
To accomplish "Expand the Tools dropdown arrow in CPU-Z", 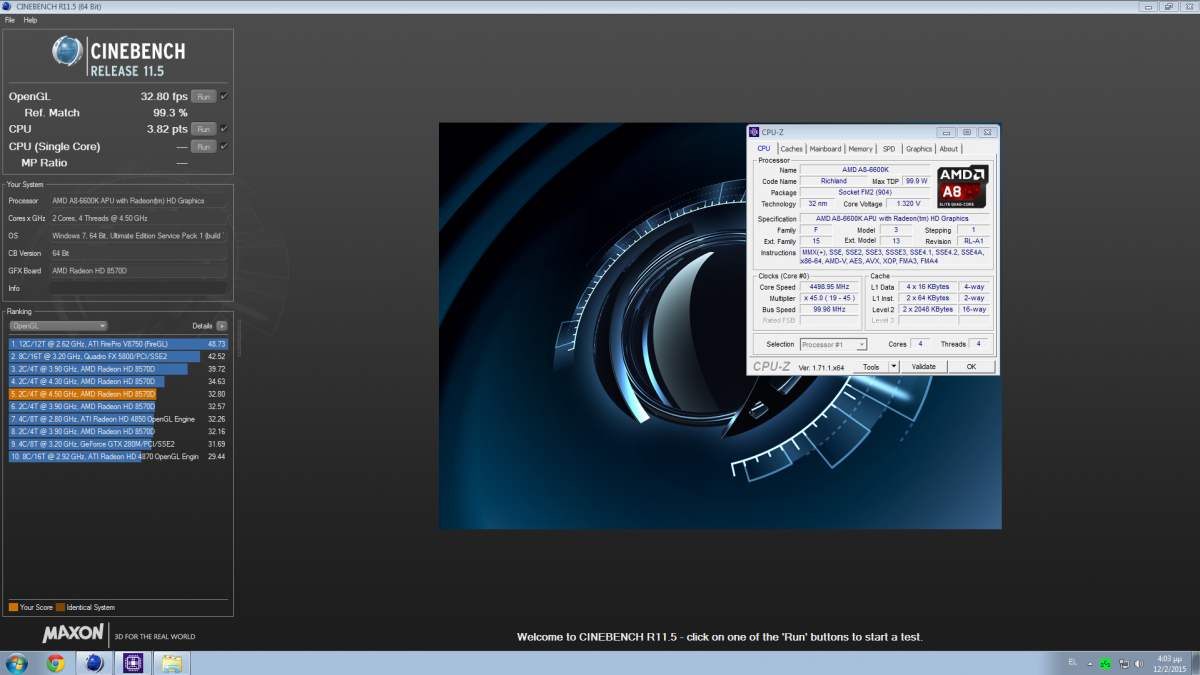I will tap(894, 367).
